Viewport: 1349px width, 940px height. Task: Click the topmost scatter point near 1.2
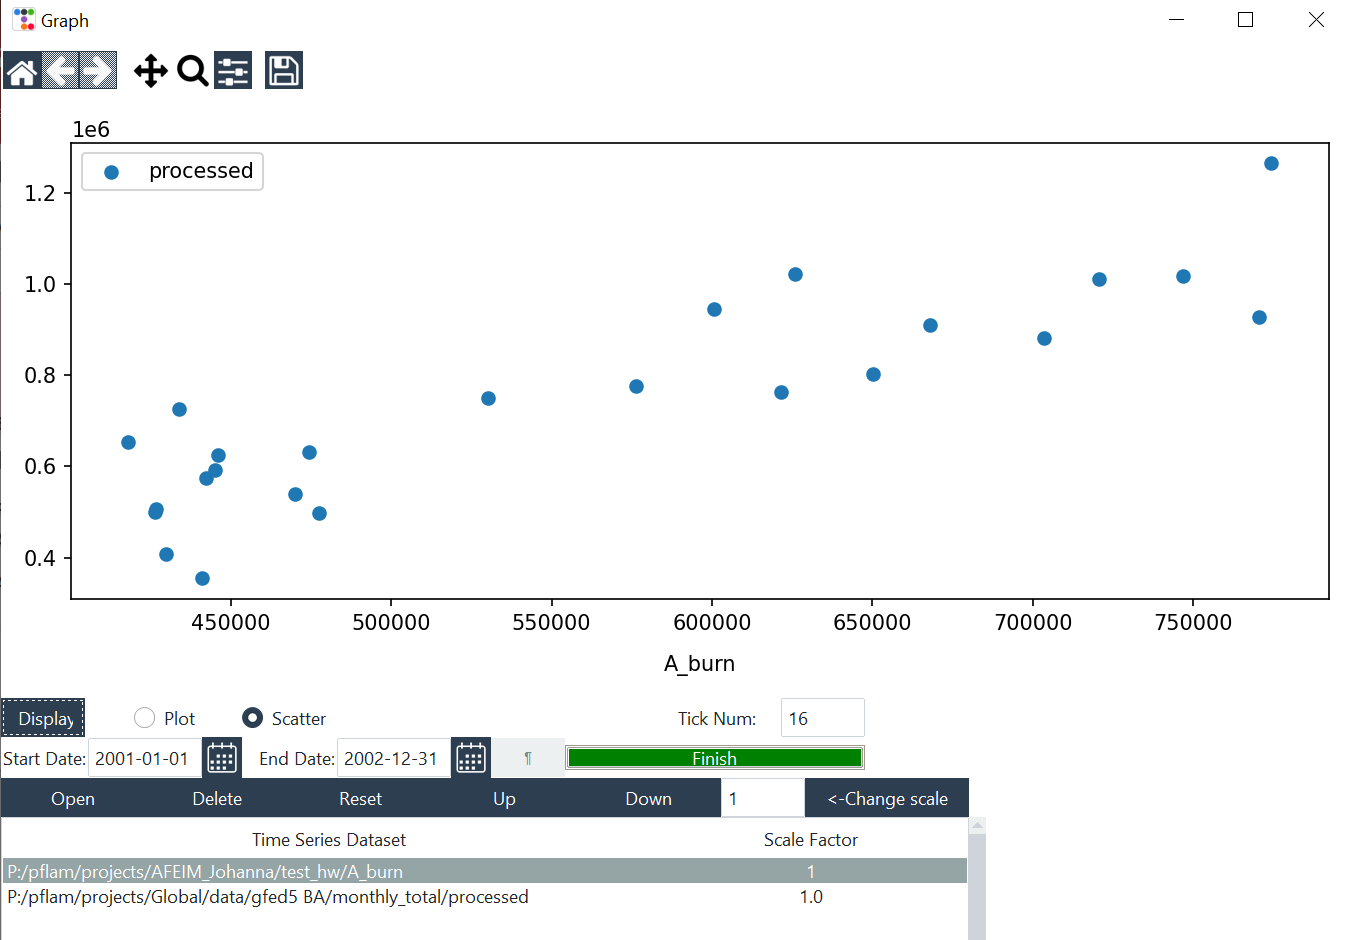[1271, 163]
